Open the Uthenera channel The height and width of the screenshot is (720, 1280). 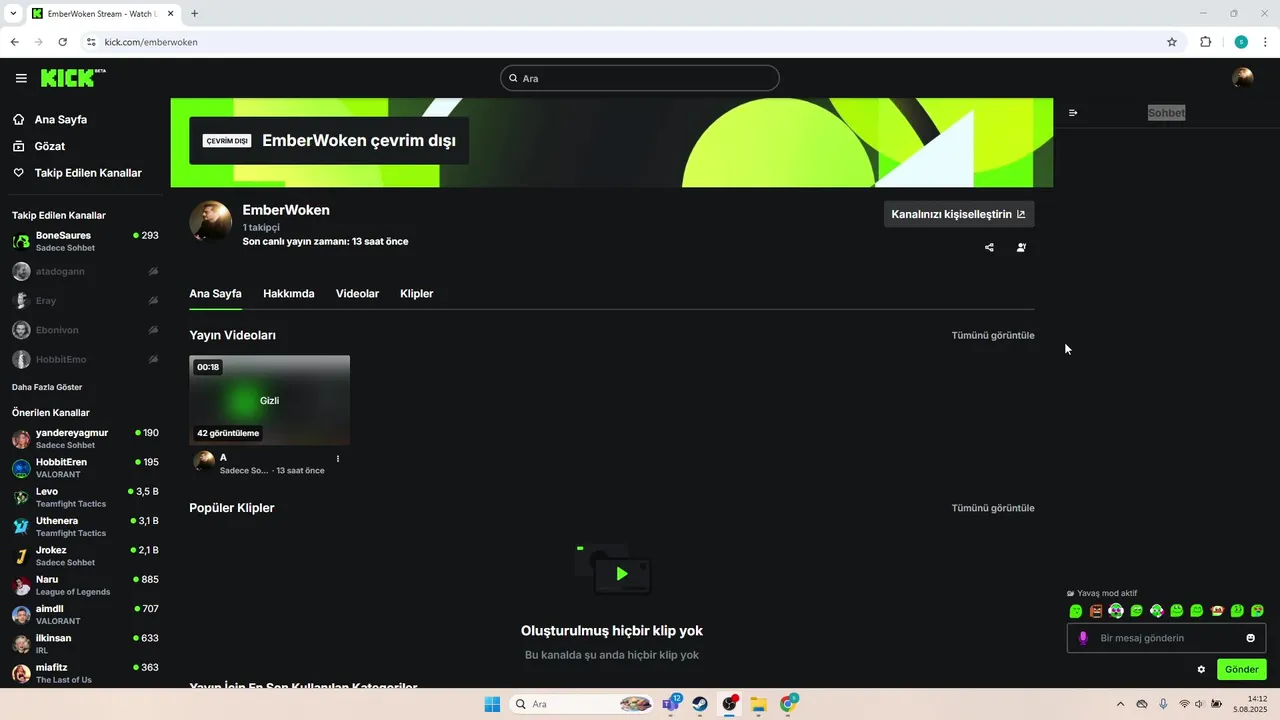85,527
